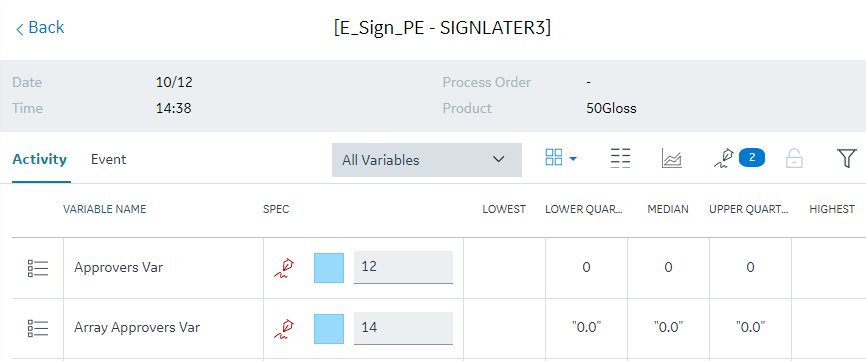
Task: Expand the grid view options arrow
Action: [x=573, y=160]
